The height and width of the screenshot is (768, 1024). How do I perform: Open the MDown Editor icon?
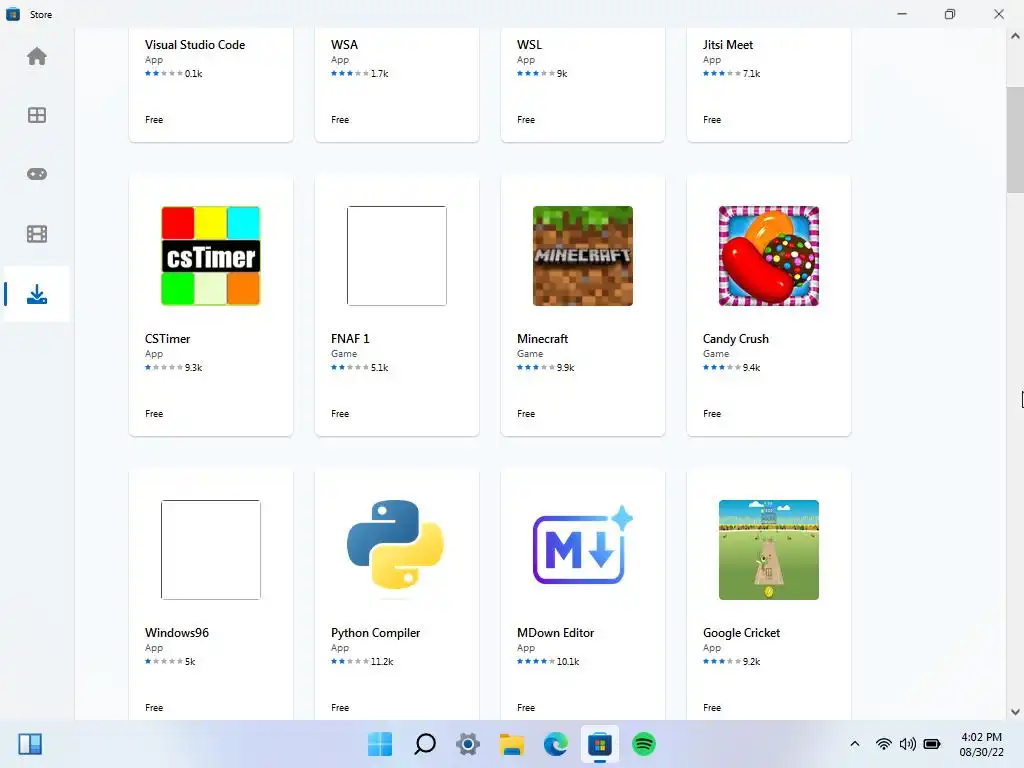pos(583,546)
